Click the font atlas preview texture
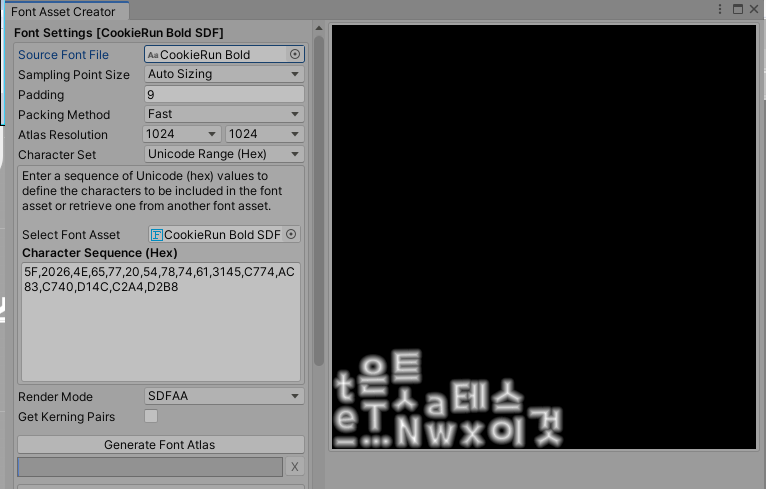 pos(544,237)
